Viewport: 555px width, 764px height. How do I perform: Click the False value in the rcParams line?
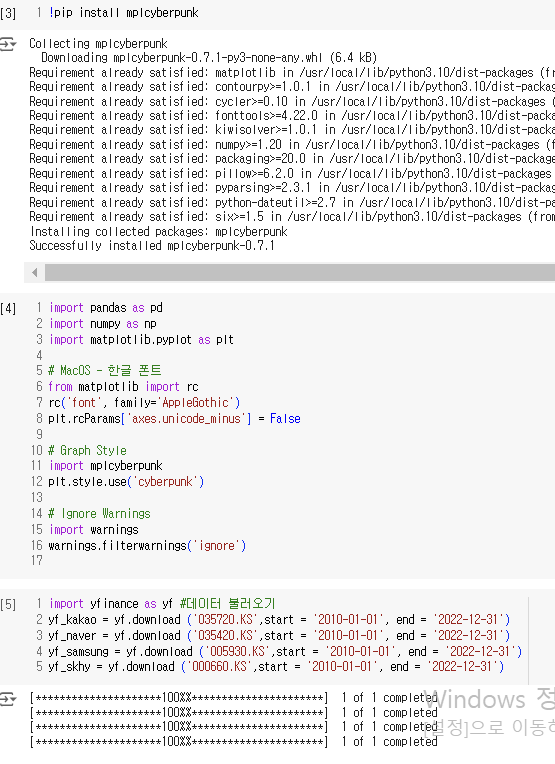click(x=285, y=419)
